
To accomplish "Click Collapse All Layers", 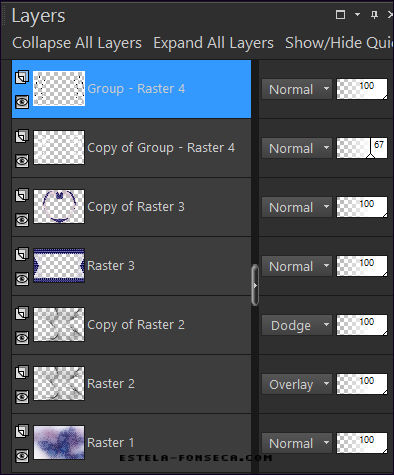I will click(x=77, y=43).
